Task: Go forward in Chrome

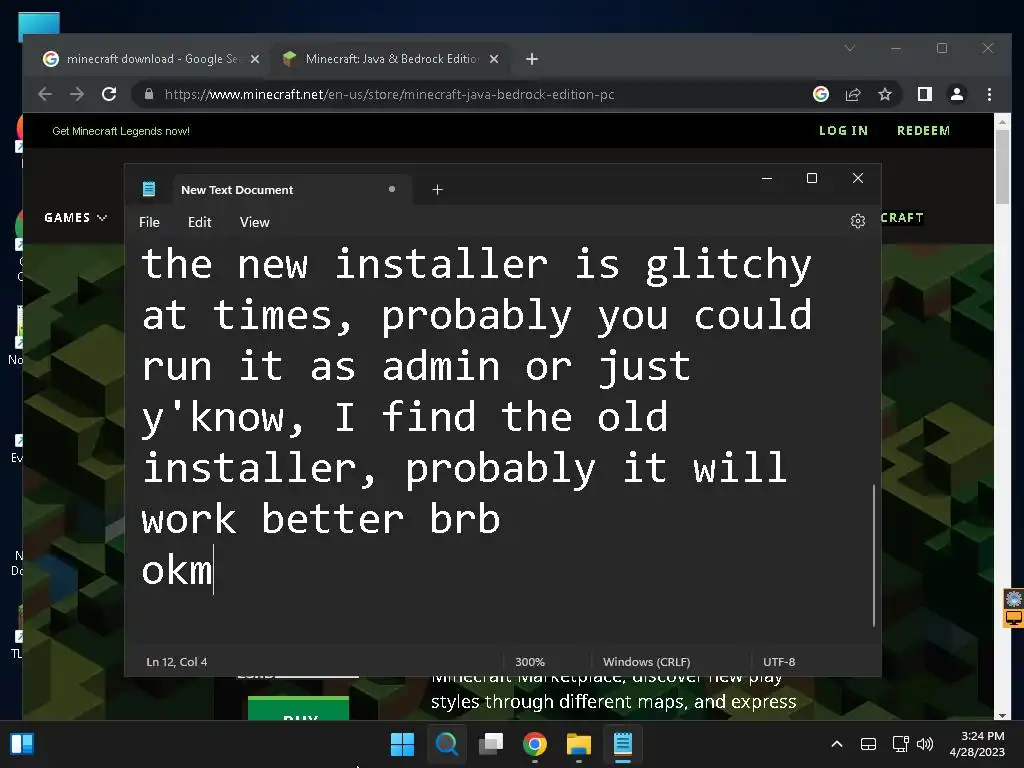Action: pyautogui.click(x=77, y=94)
